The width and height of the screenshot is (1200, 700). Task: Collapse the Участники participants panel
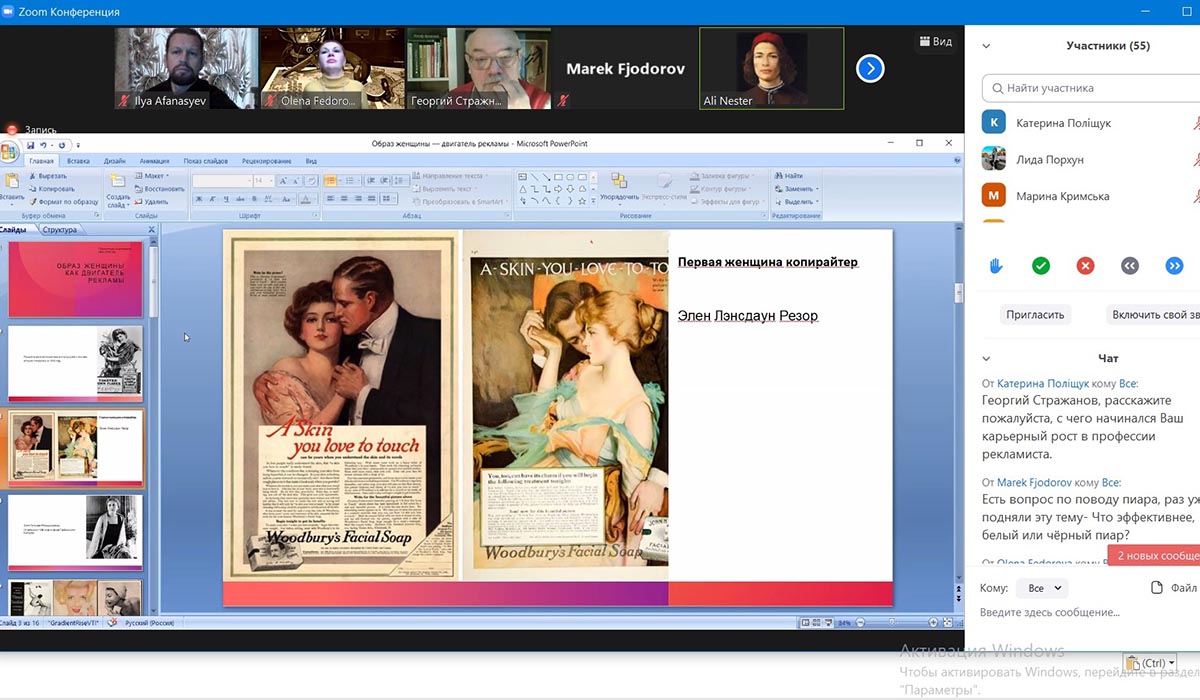click(x=986, y=46)
